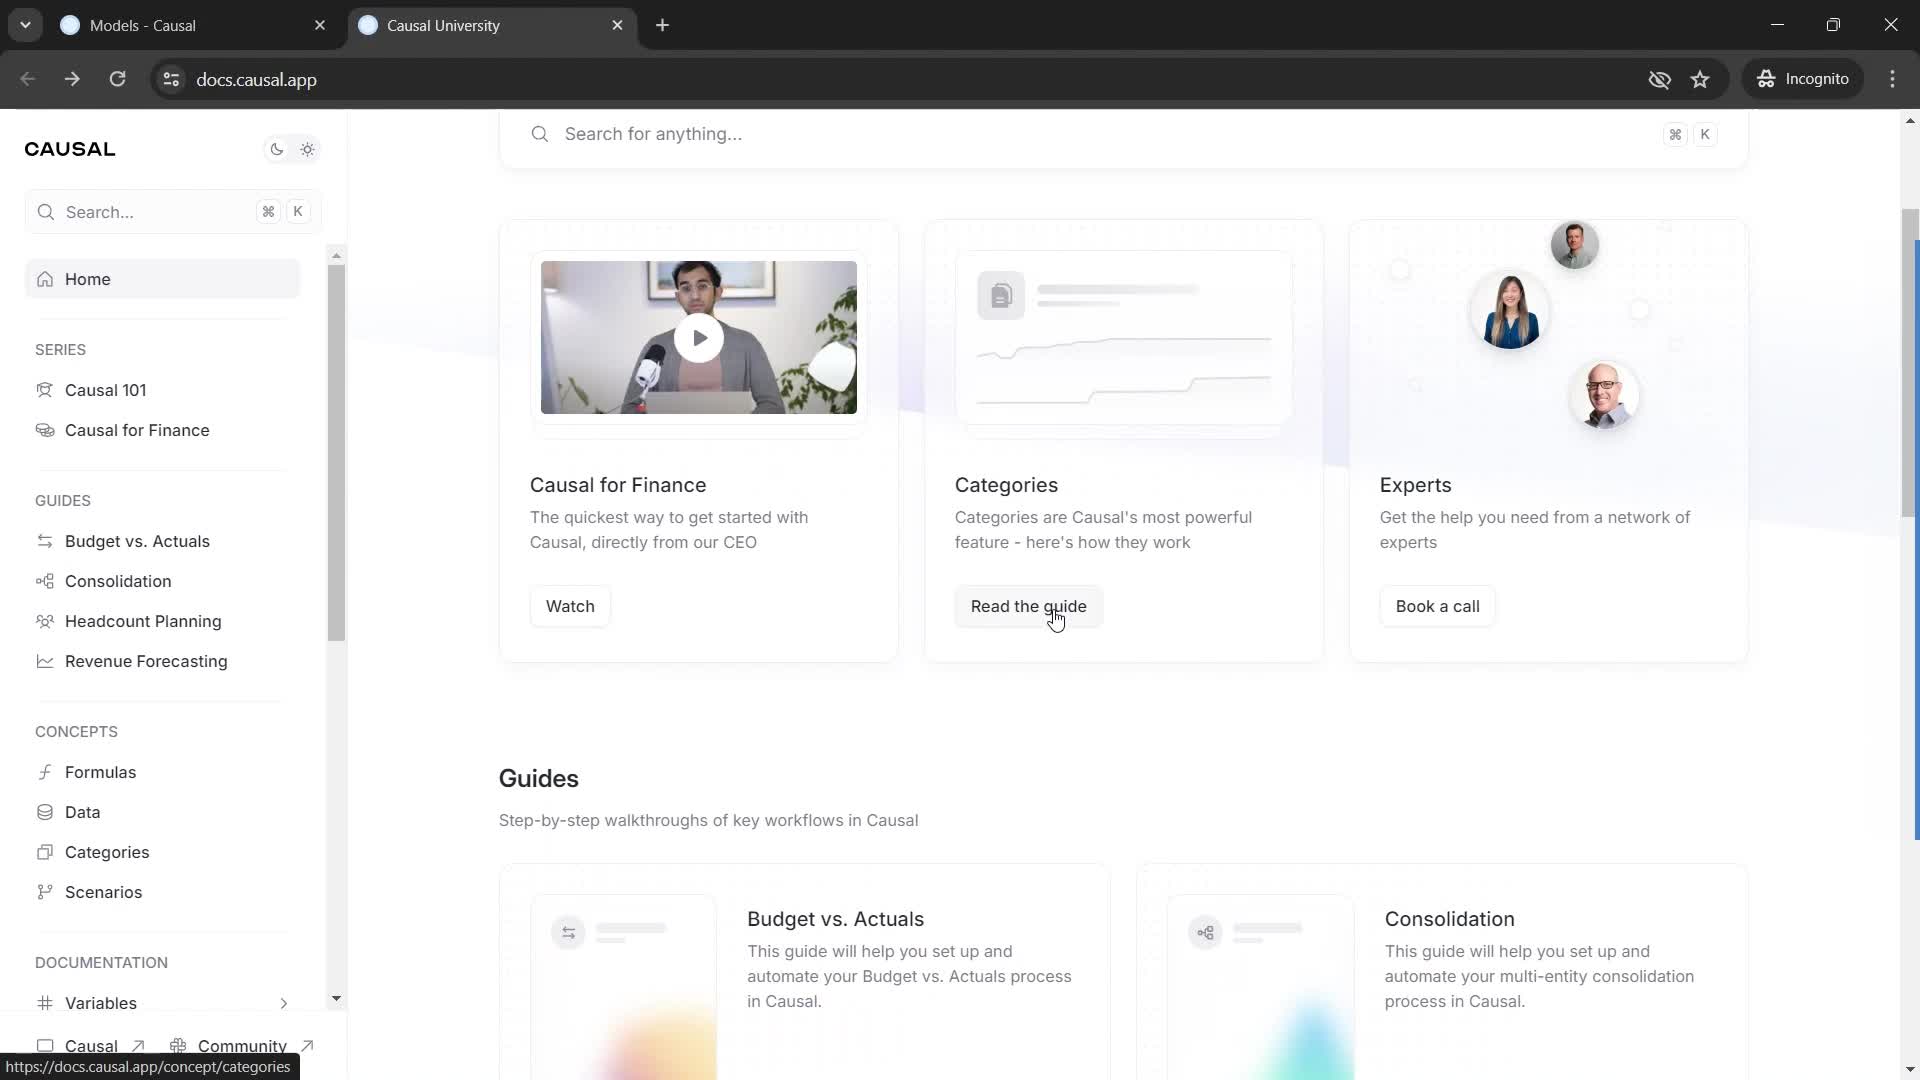Click the Home house icon
Viewport: 1920px width, 1080px height.
tap(45, 279)
